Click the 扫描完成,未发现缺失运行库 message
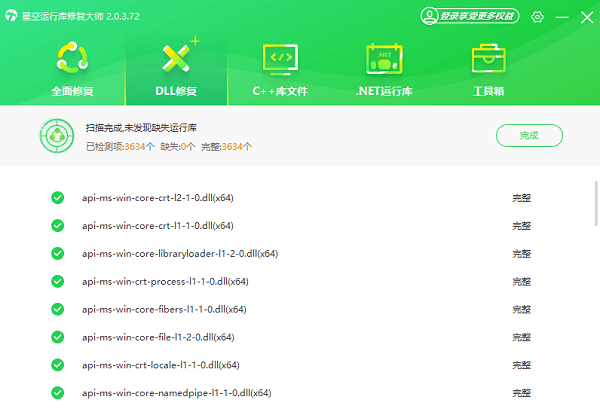600x412 pixels. (141, 128)
